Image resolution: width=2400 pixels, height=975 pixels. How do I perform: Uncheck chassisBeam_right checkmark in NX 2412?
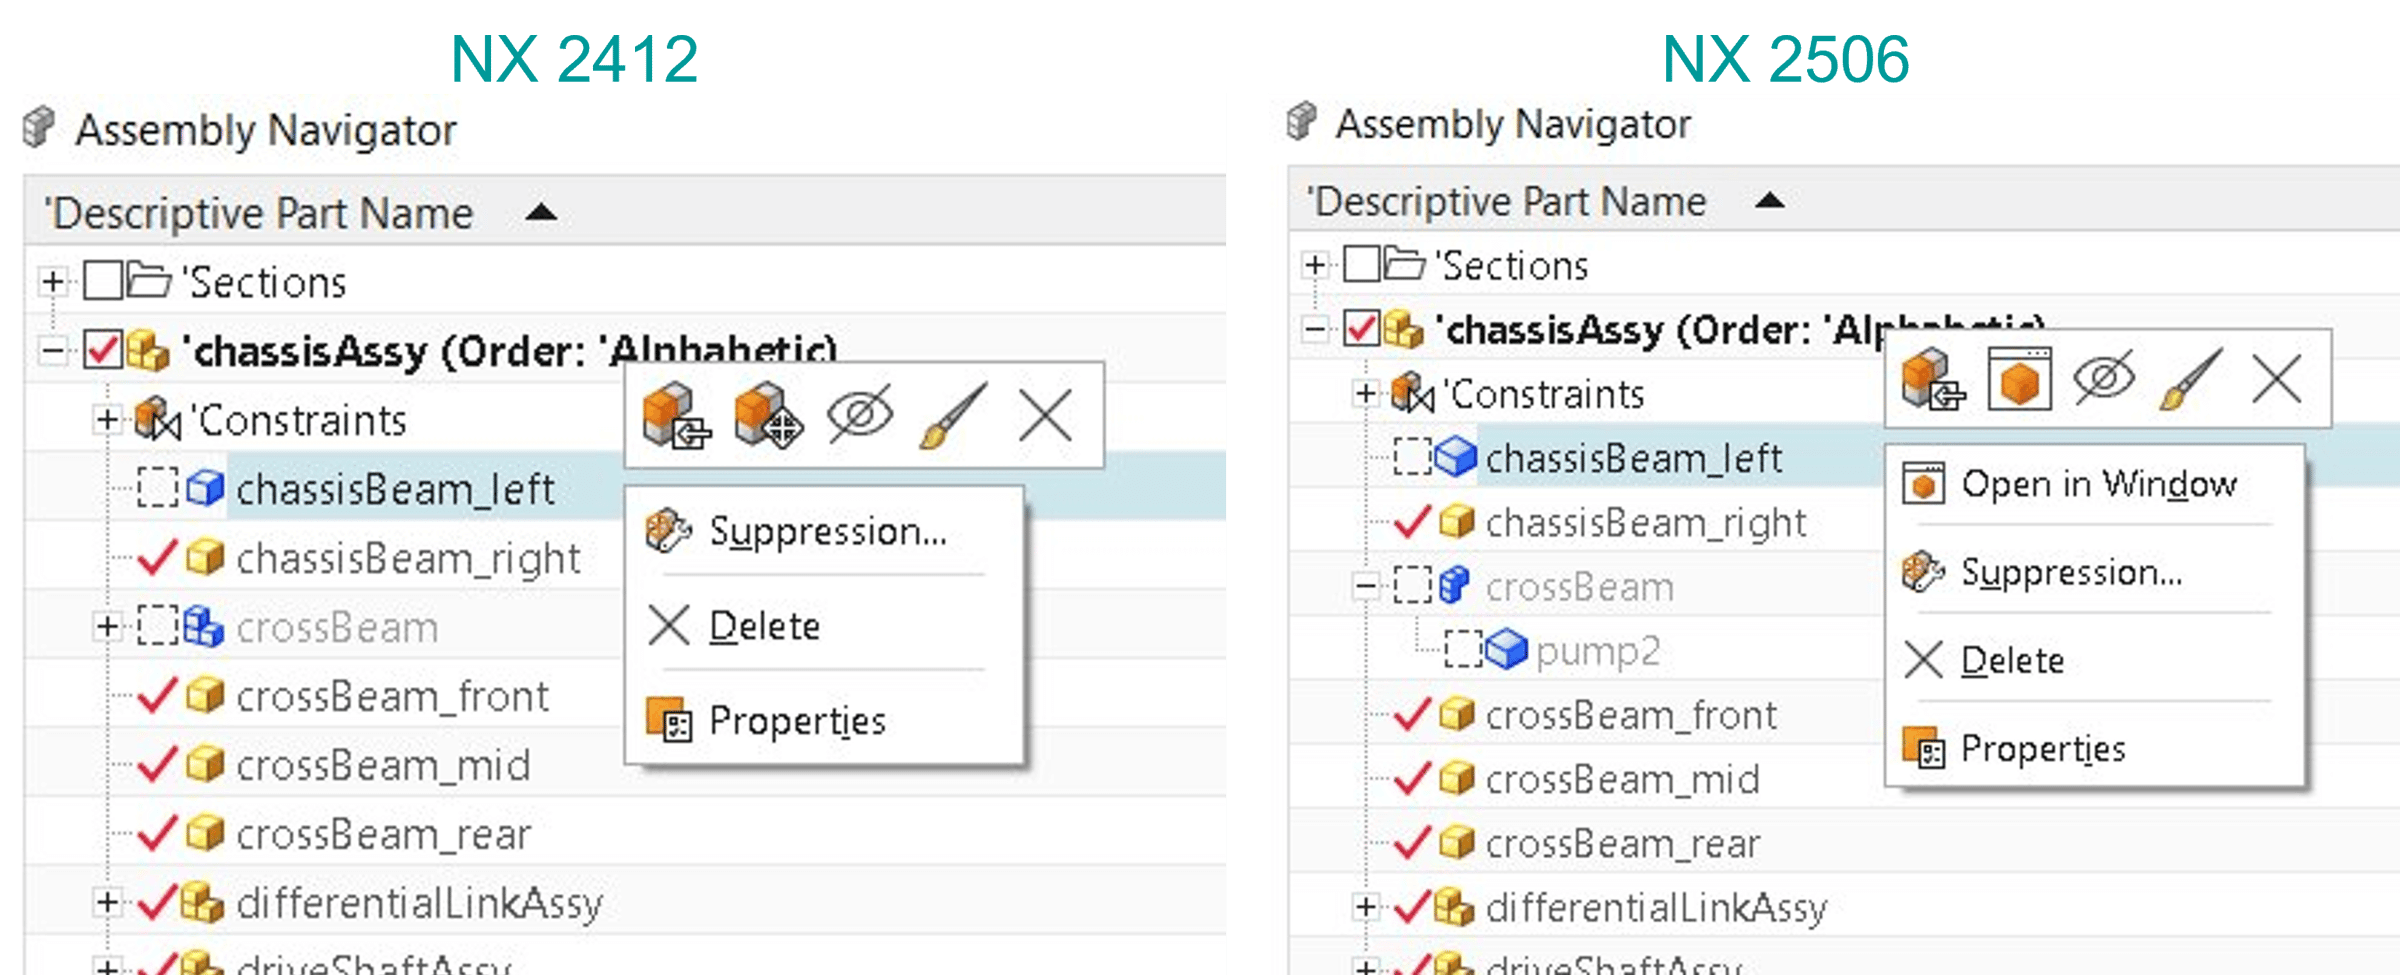(158, 557)
